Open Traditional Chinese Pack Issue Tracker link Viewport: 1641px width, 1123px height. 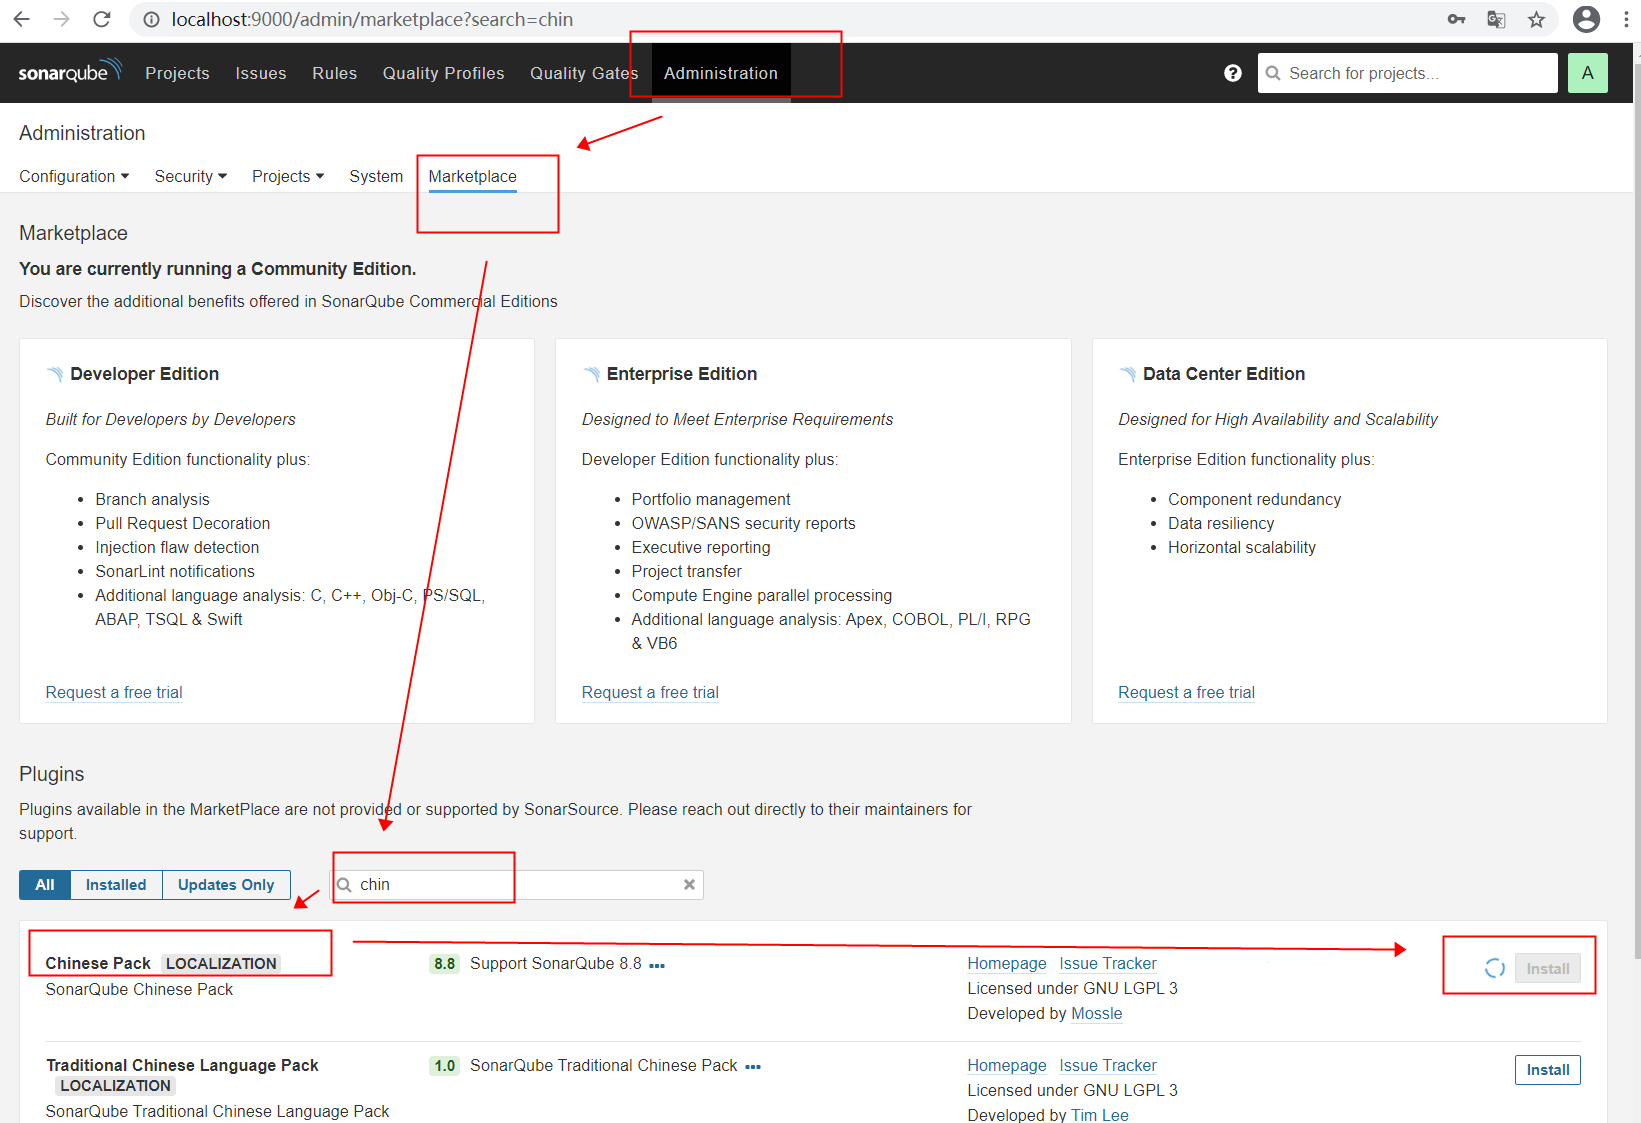pyautogui.click(x=1108, y=1065)
